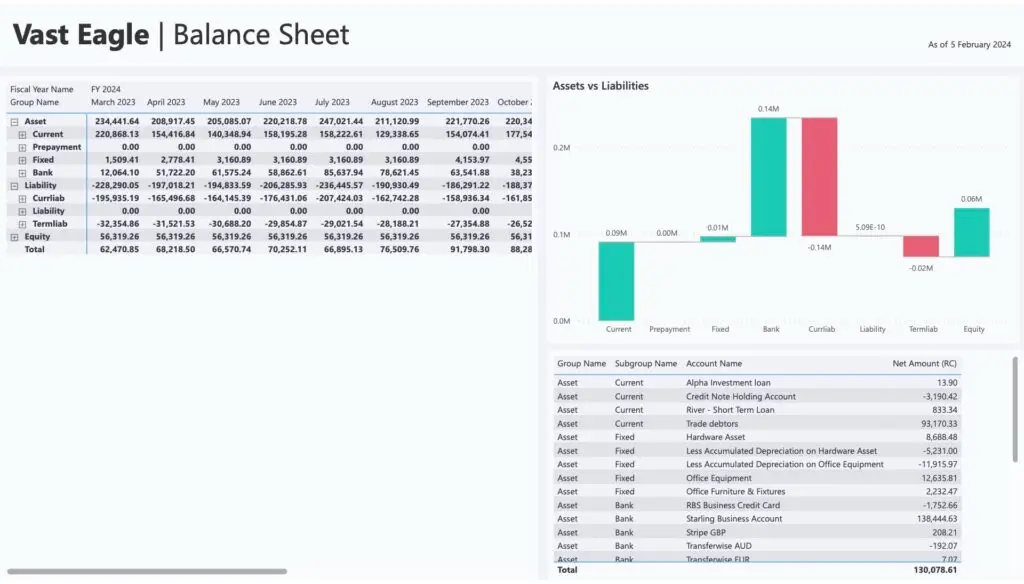The image size is (1024, 584).
Task: Sort table by Account Name header
Action: (x=714, y=364)
